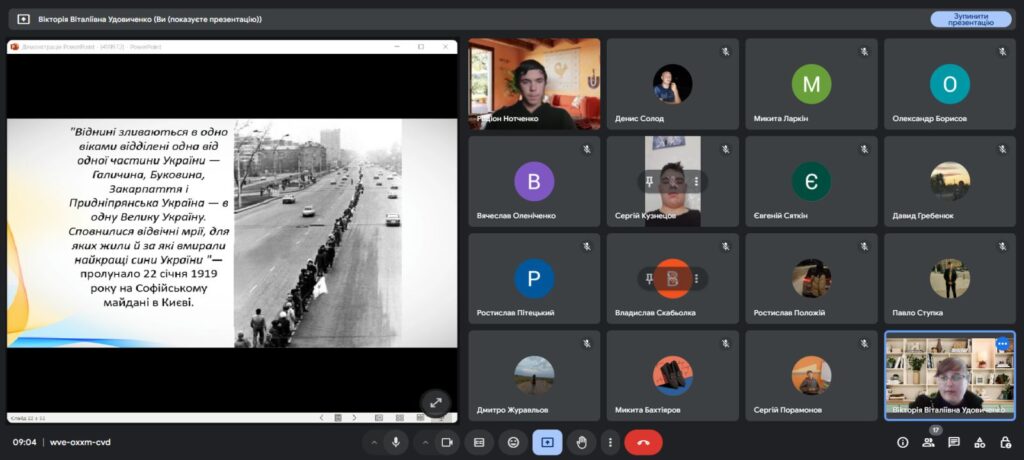The width and height of the screenshot is (1024, 460).
Task: Open the meeting details info icon
Action: coord(902,441)
